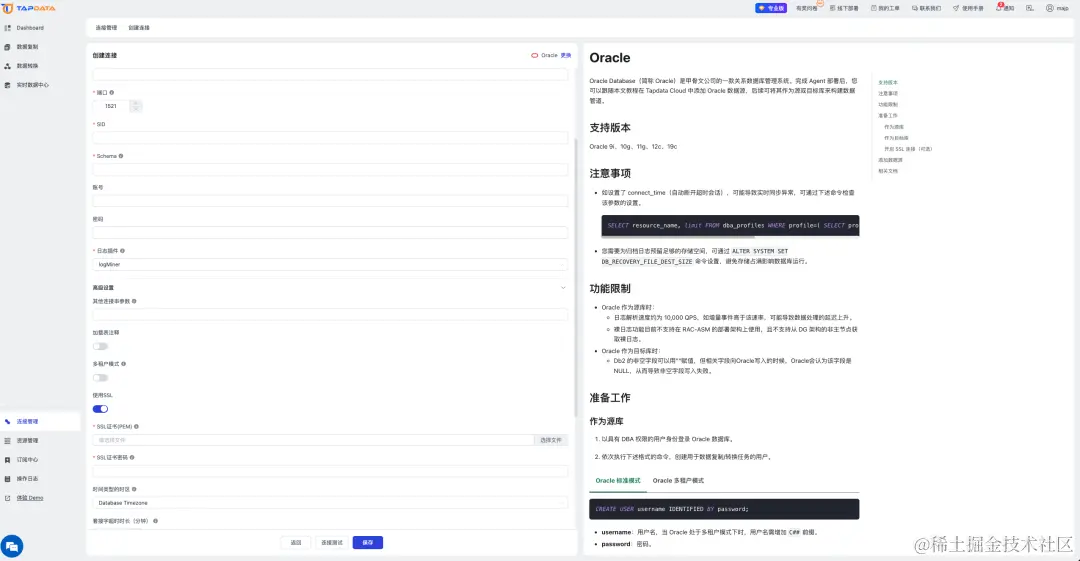Image resolution: width=1080 pixels, height=561 pixels.
Task: Jump to 准备工作 in the outline
Action: click(x=888, y=115)
